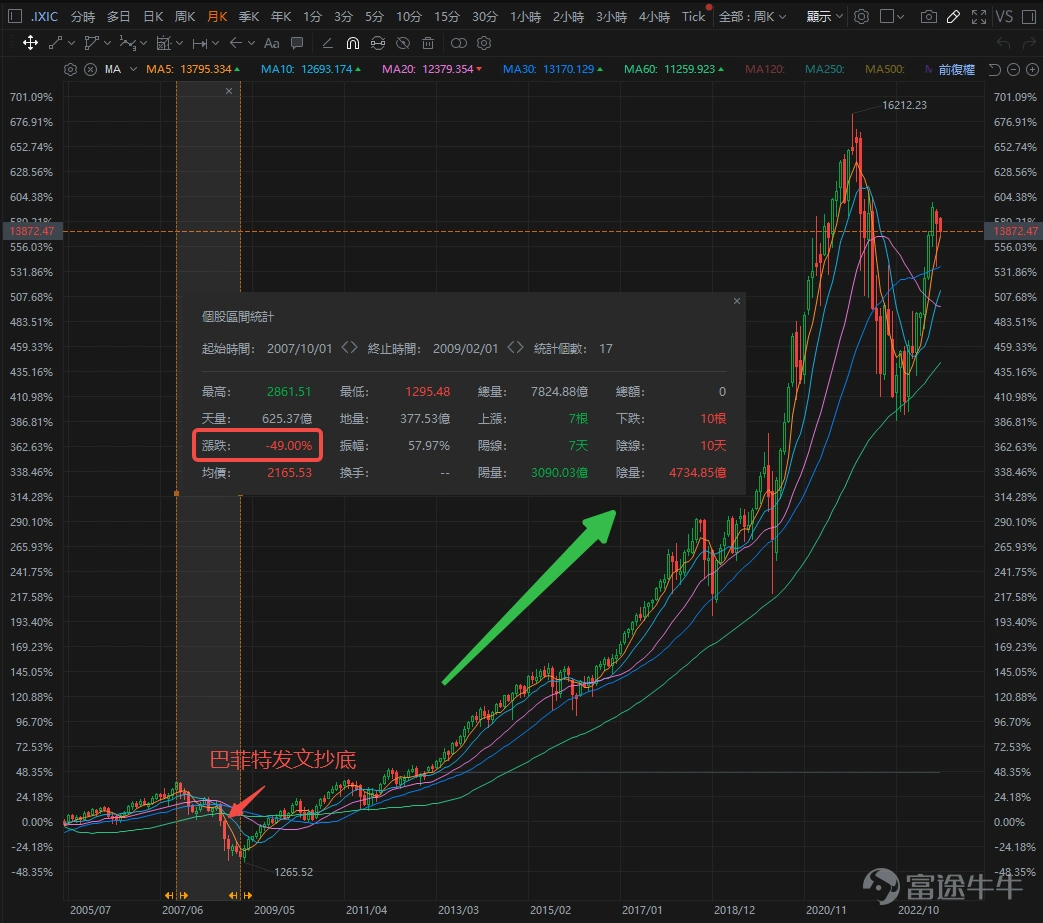This screenshot has width=1043, height=923.
Task: Switch to the 年K yearly chart tab
Action: tap(281, 17)
